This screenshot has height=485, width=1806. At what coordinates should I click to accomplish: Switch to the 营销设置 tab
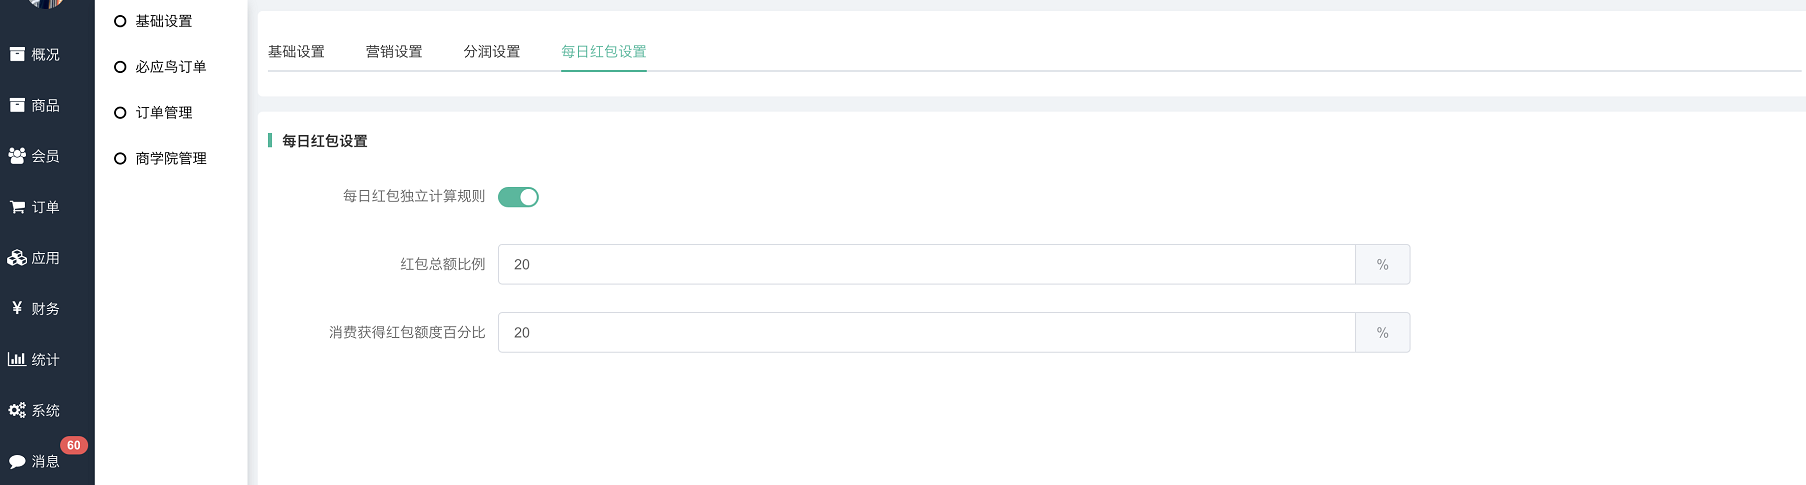point(394,52)
